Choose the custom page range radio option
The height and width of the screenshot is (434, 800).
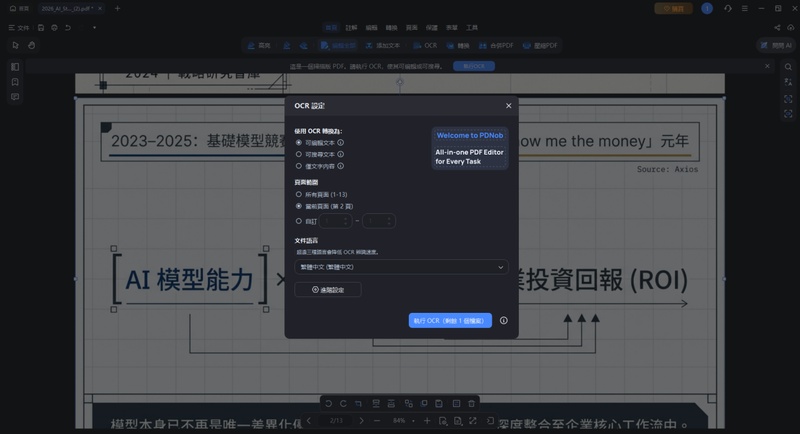(x=298, y=221)
